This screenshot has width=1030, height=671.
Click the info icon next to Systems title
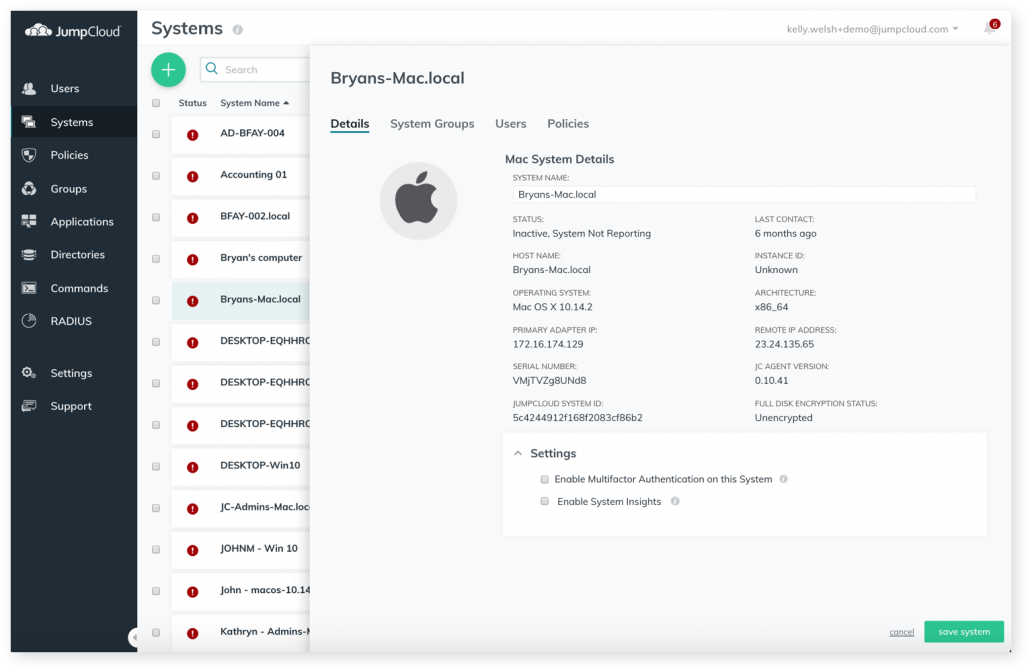coord(238,30)
